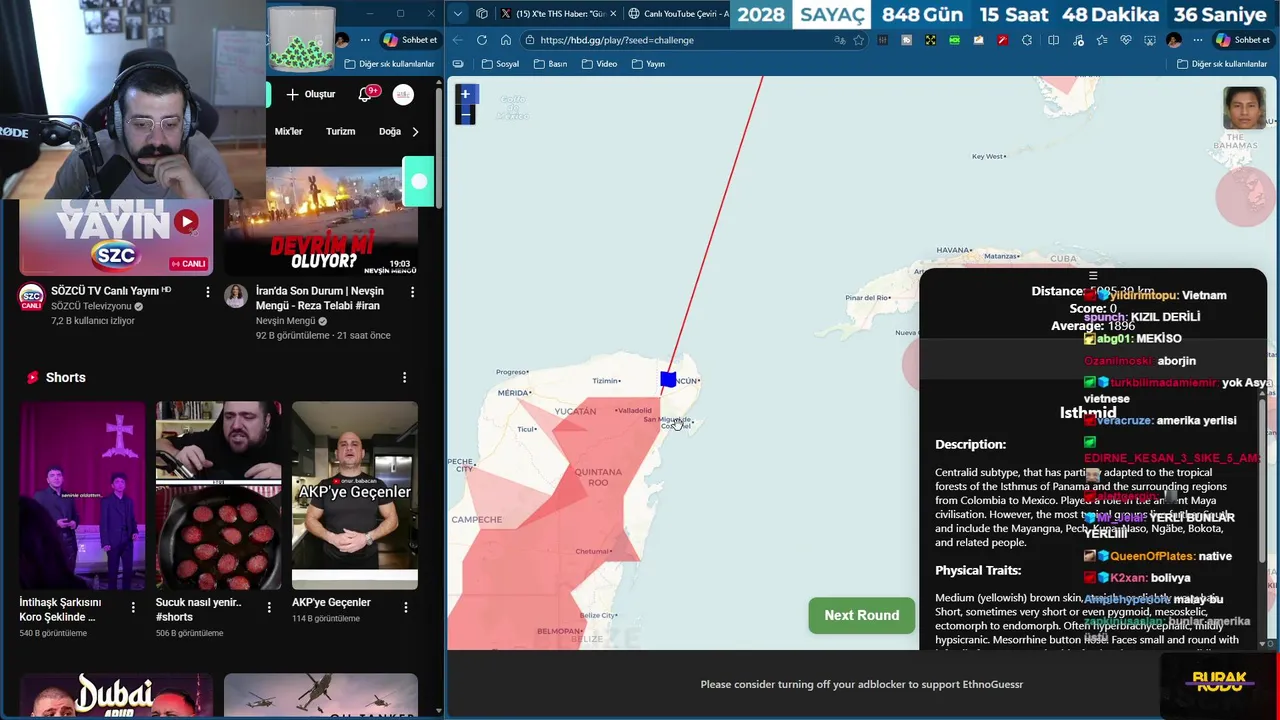The height and width of the screenshot is (720, 1280).
Task: Show more filter chips right arrow
Action: (416, 131)
